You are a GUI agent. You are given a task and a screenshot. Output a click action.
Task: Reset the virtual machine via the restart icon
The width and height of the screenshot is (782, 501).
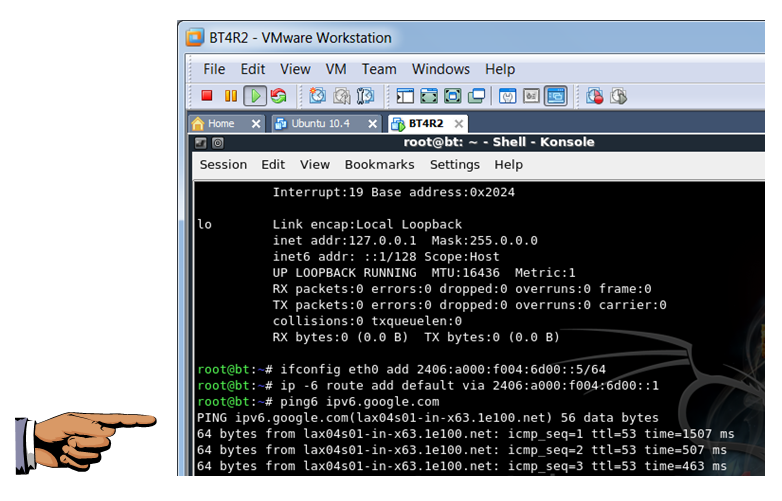tap(279, 96)
